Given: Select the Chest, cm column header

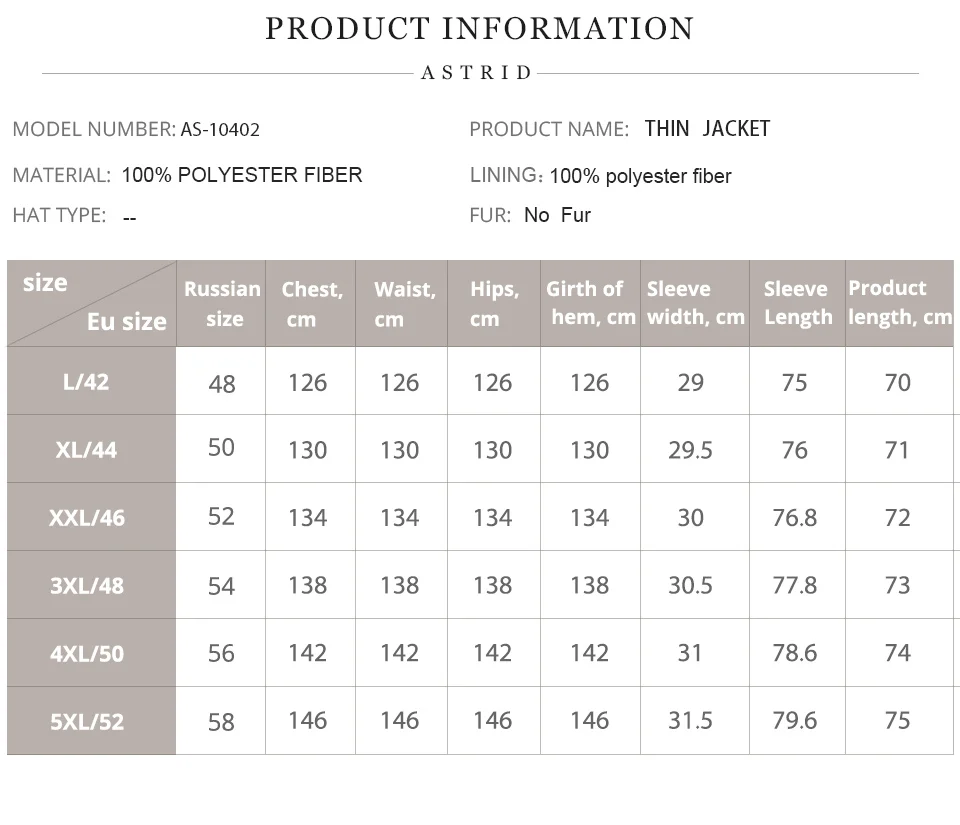Looking at the screenshot, I should pos(310,303).
